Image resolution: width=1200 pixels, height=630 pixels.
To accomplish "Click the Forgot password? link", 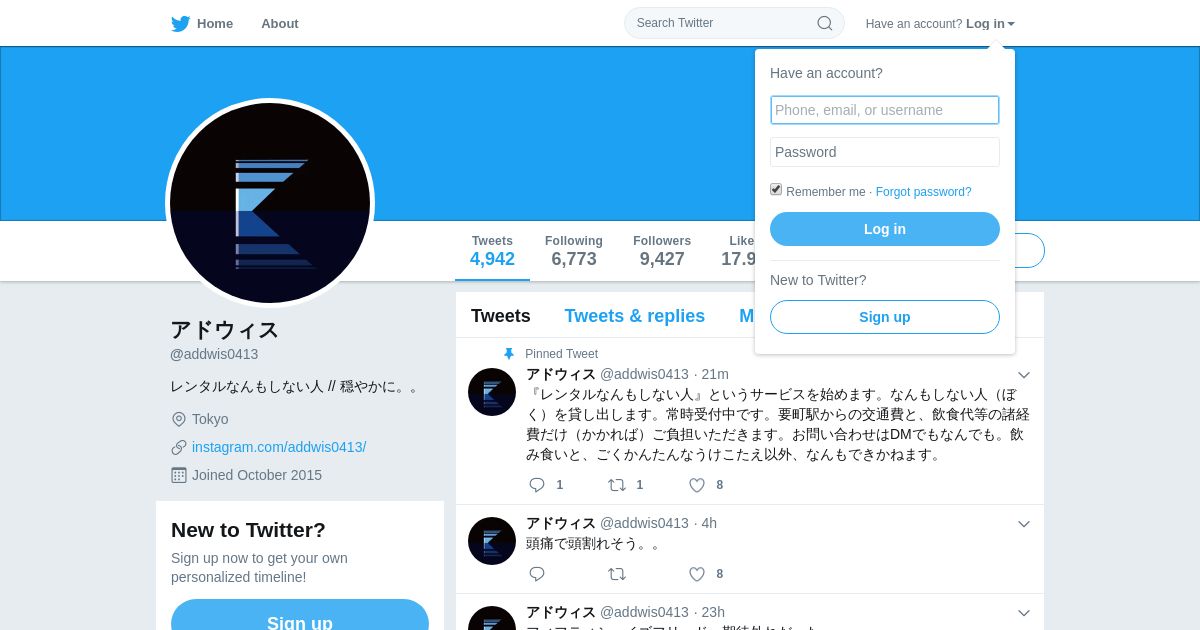I will click(x=923, y=192).
